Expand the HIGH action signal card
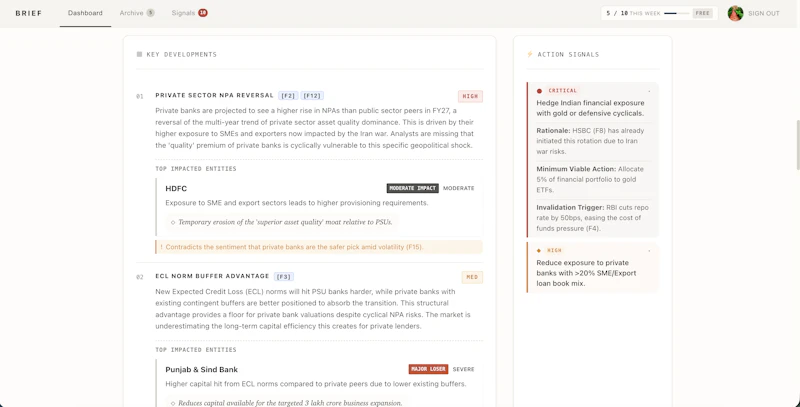 (x=649, y=251)
